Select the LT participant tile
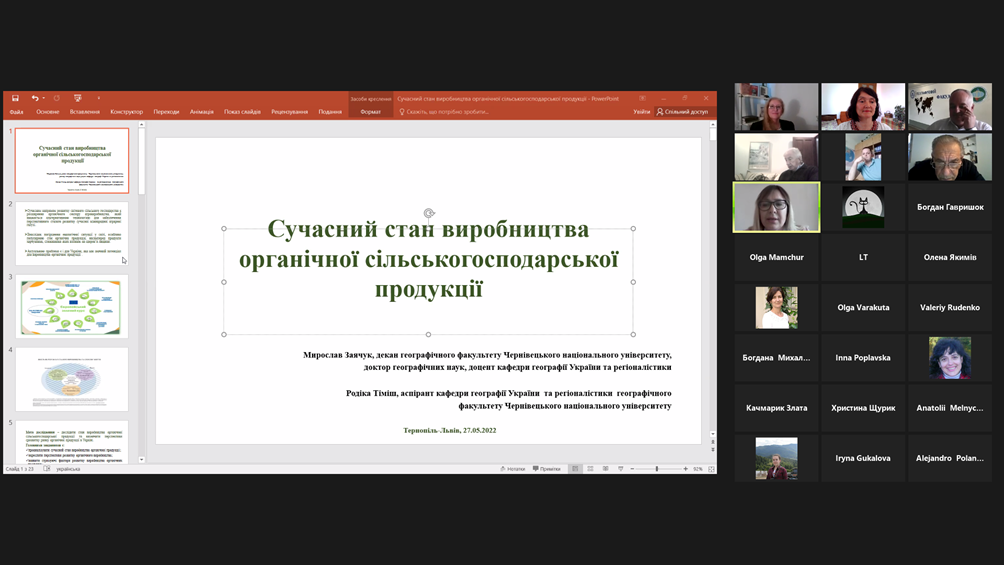1004x565 pixels. [863, 257]
